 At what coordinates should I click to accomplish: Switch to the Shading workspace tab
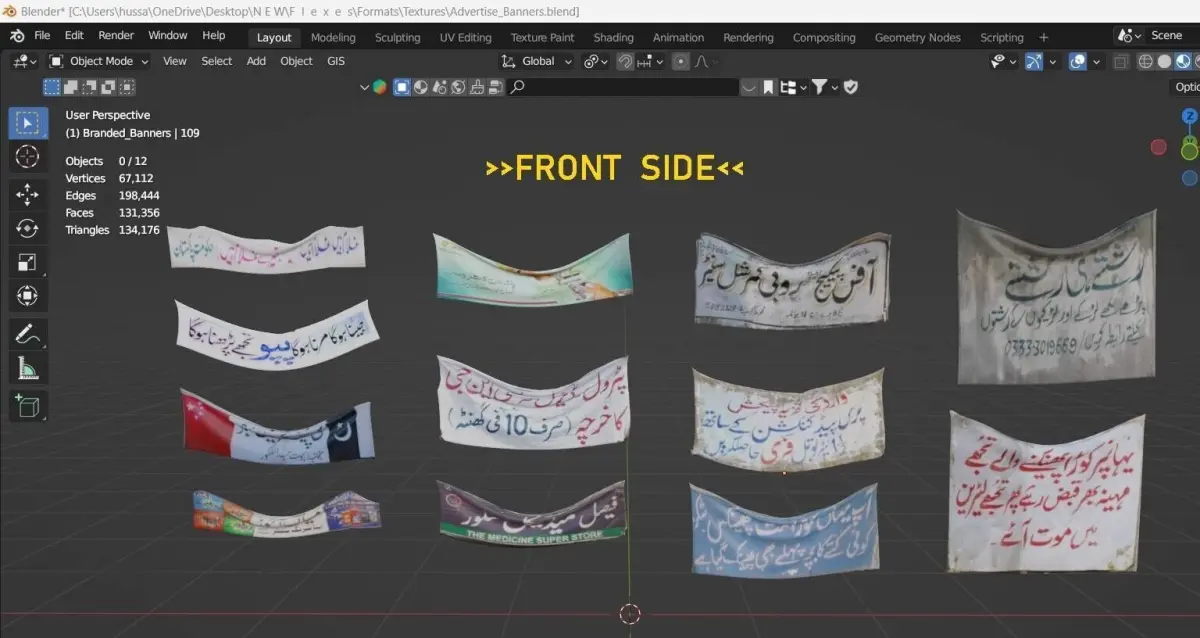click(x=613, y=37)
